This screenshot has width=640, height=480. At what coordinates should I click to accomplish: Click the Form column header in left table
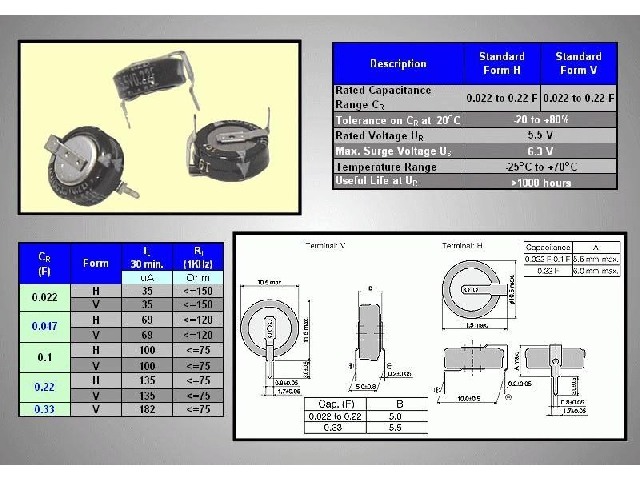(x=96, y=263)
